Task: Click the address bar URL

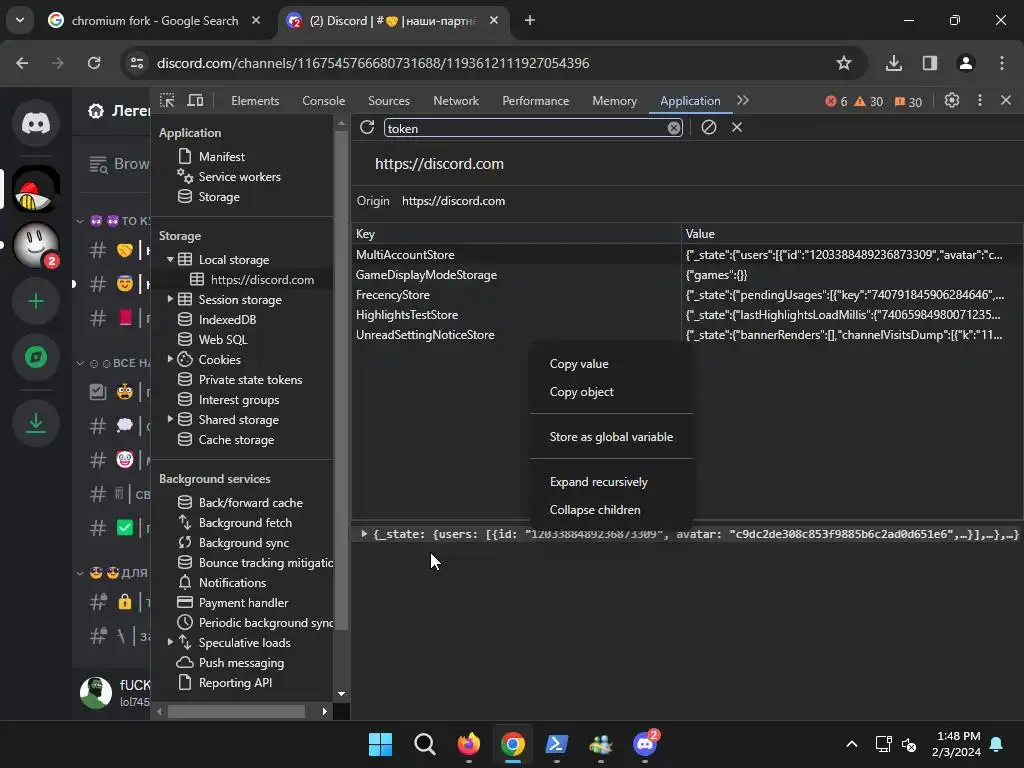Action: [x=373, y=63]
